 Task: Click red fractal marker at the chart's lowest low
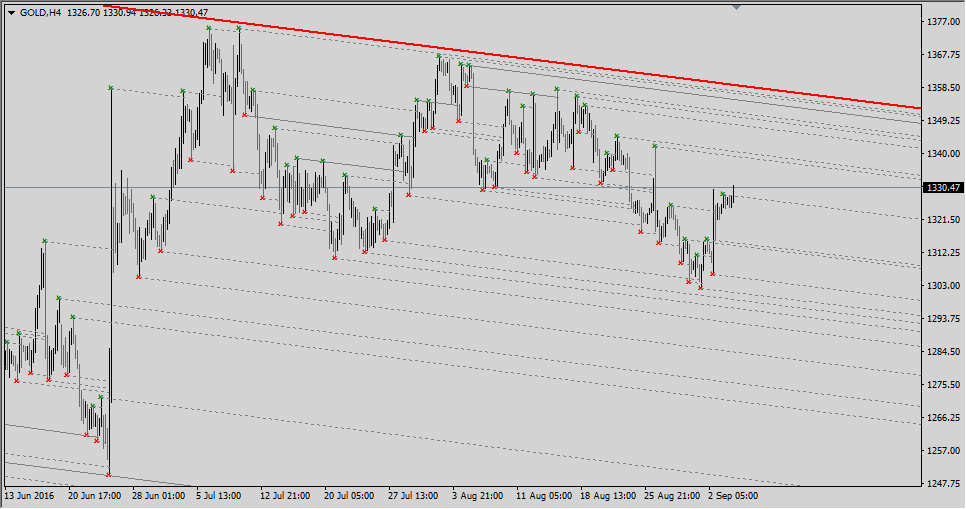pyautogui.click(x=108, y=474)
